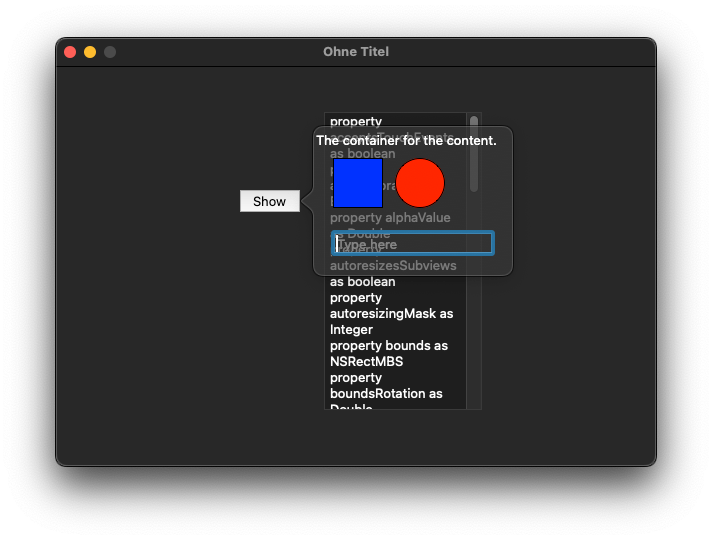Click the "NSRectMBS" text
This screenshot has width=712, height=540.
[366, 362]
